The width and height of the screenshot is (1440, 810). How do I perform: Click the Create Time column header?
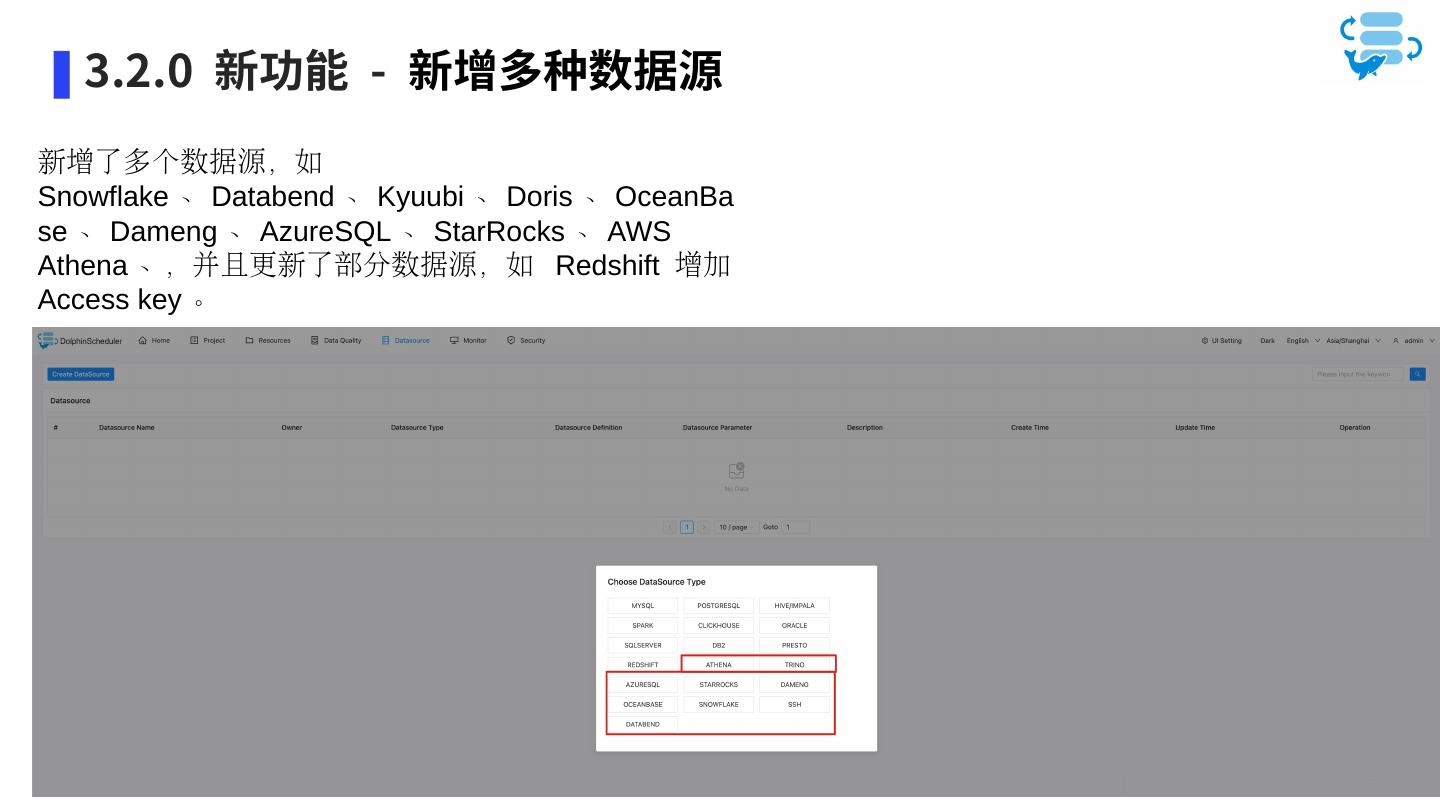pos(1030,428)
